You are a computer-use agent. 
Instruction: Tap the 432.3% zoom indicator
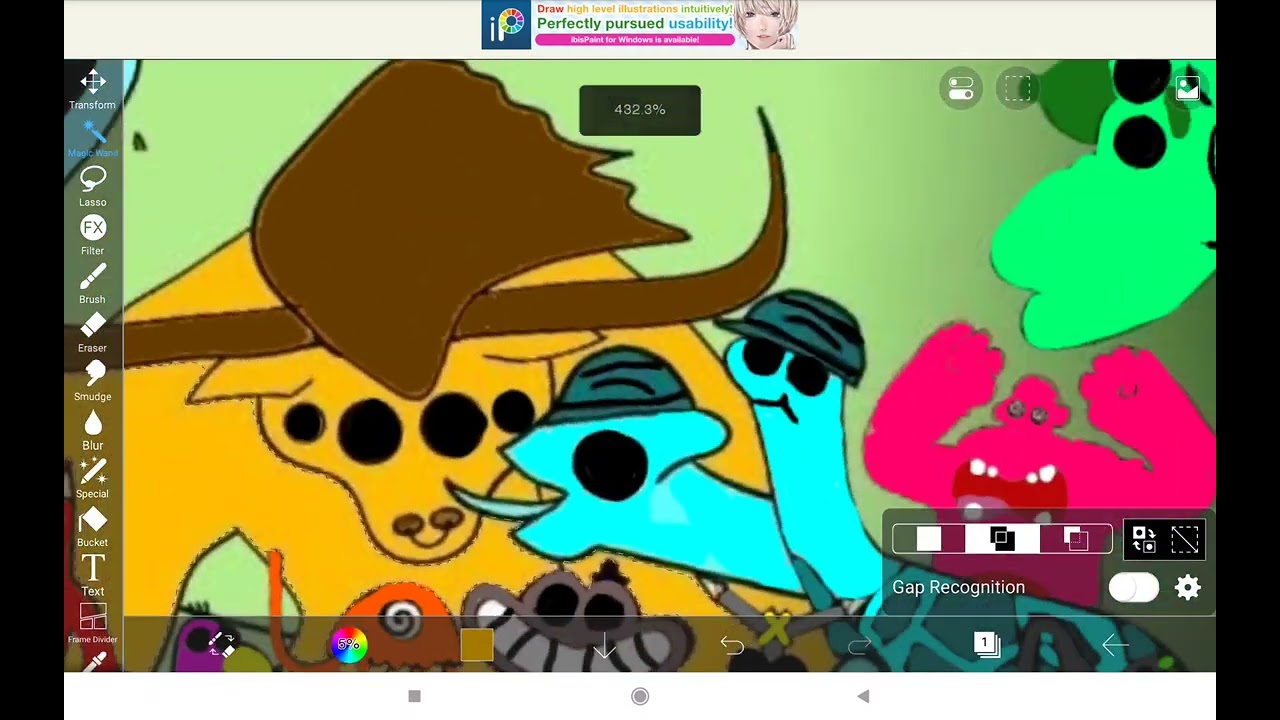(x=640, y=110)
